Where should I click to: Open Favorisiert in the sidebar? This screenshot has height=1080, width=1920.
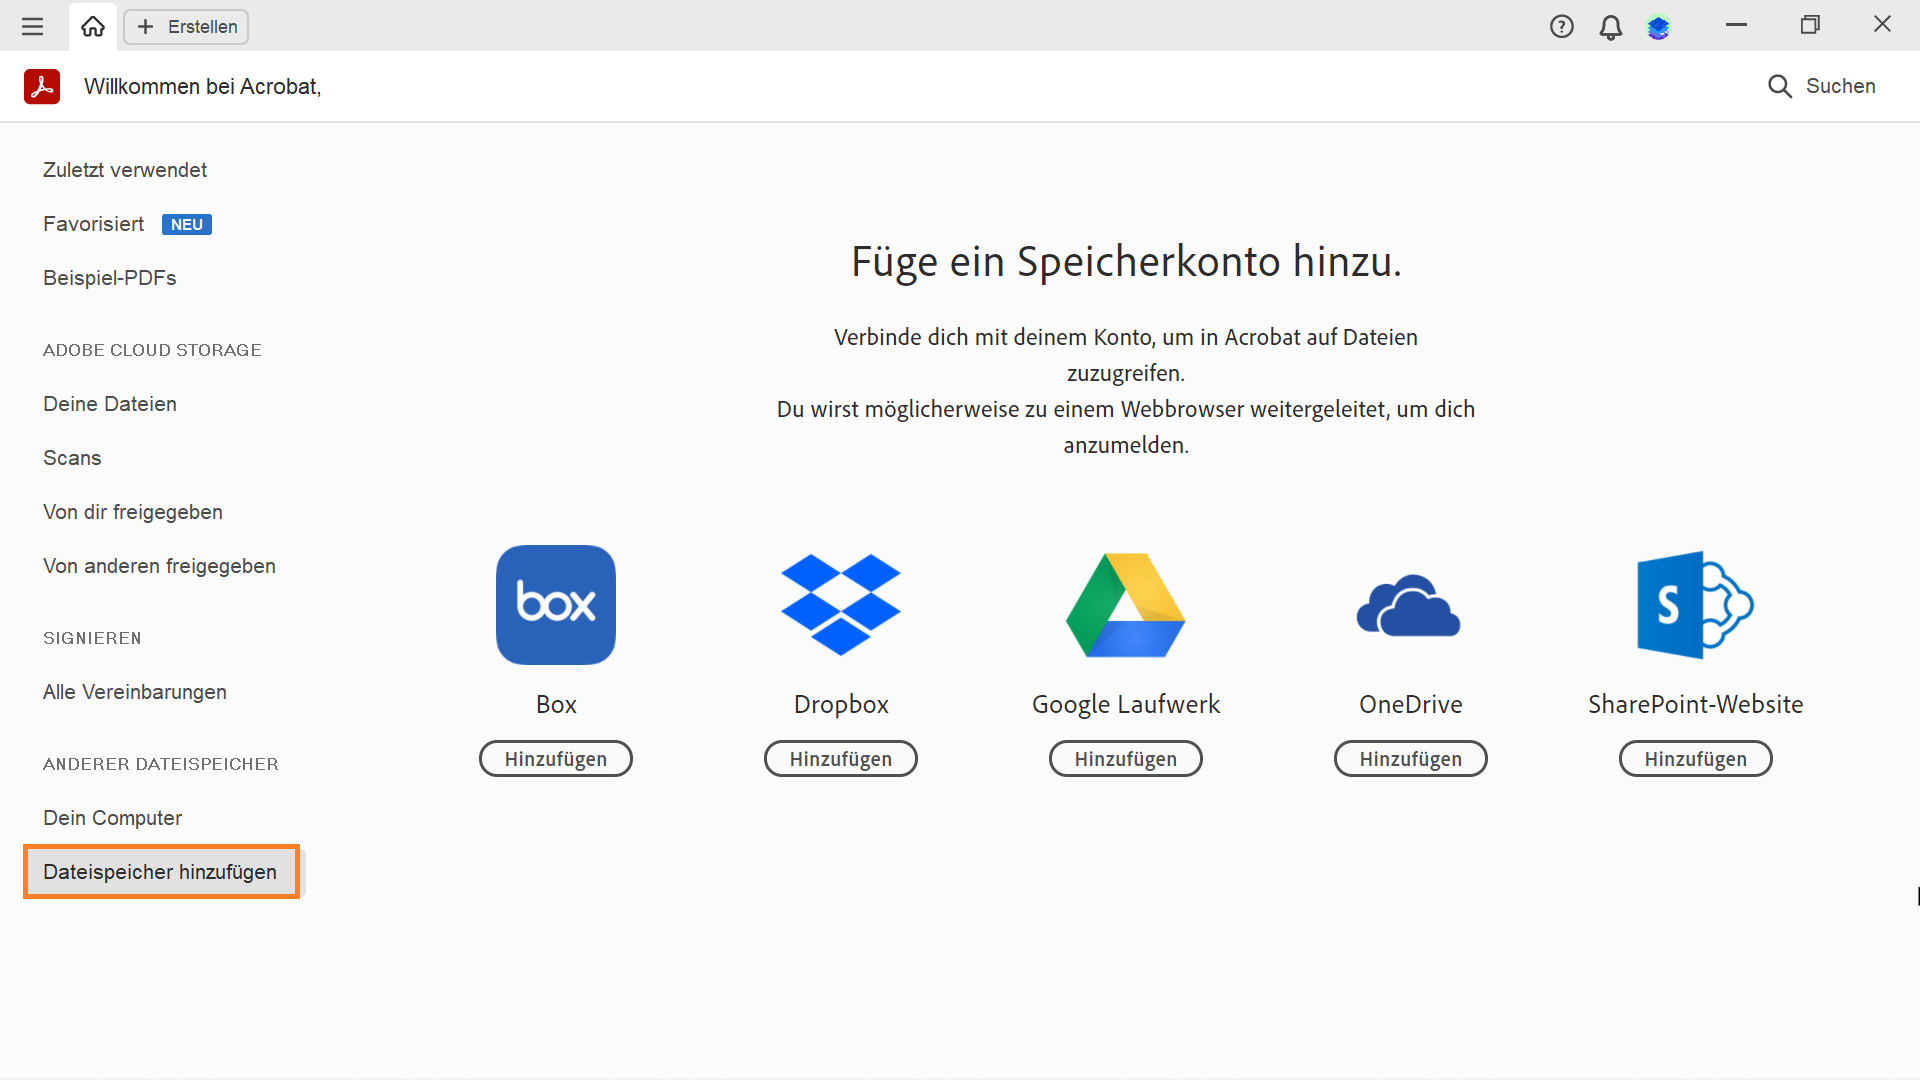(x=94, y=224)
